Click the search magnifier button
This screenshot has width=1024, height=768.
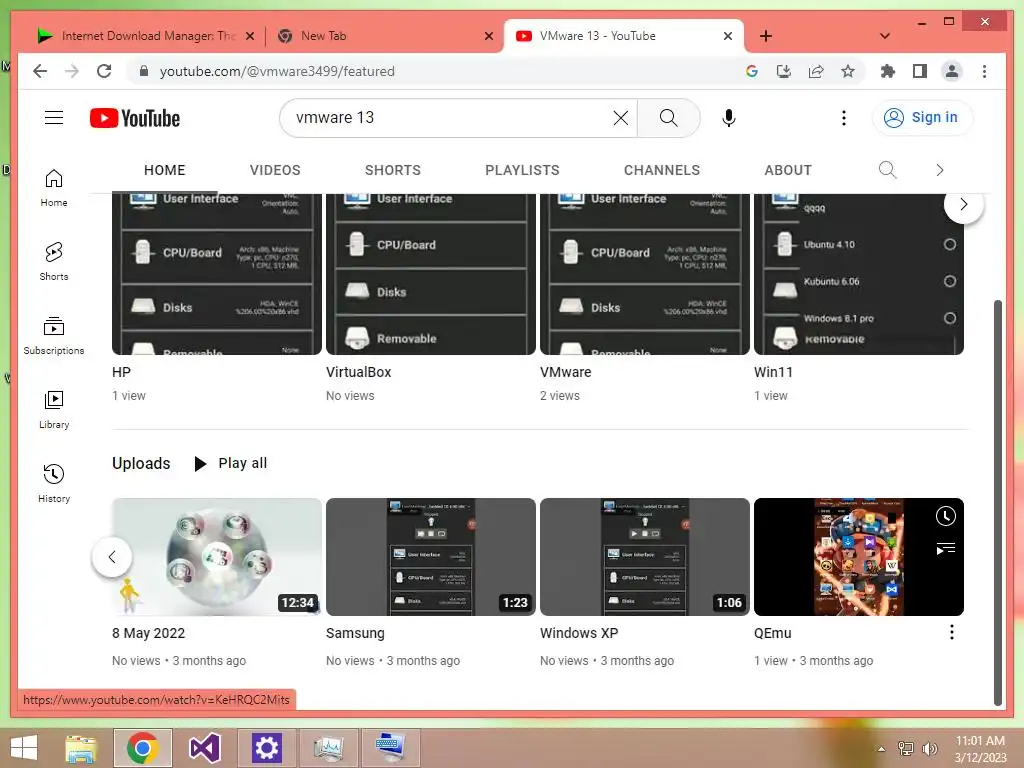(x=668, y=118)
